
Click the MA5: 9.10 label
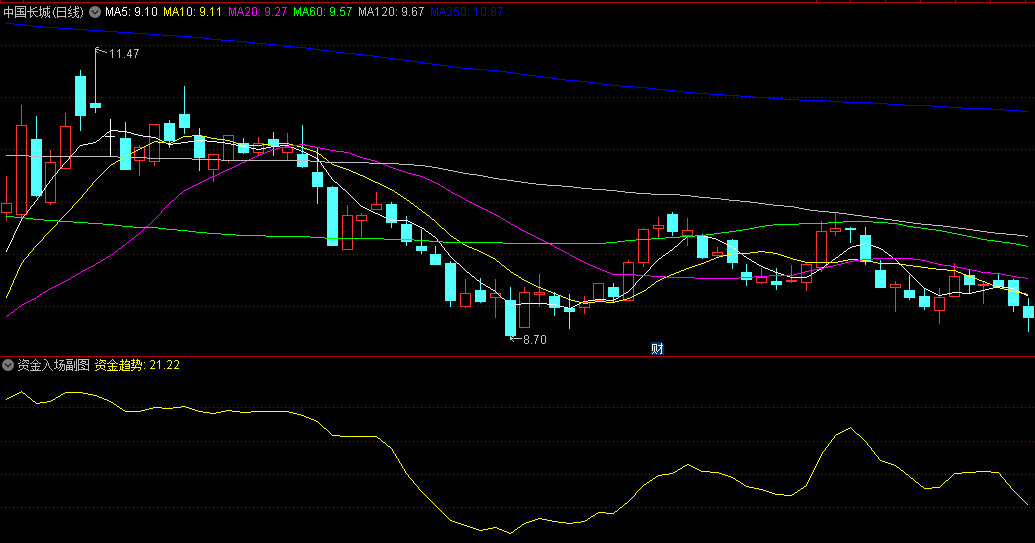[131, 12]
